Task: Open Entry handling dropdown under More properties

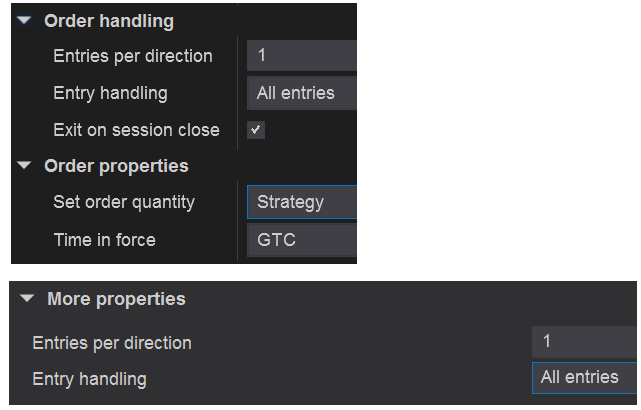Action: 584,378
